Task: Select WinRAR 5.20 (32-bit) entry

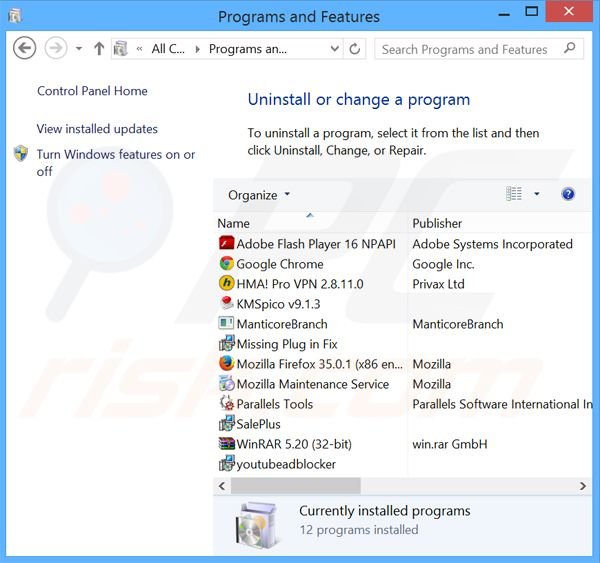Action: pos(294,444)
